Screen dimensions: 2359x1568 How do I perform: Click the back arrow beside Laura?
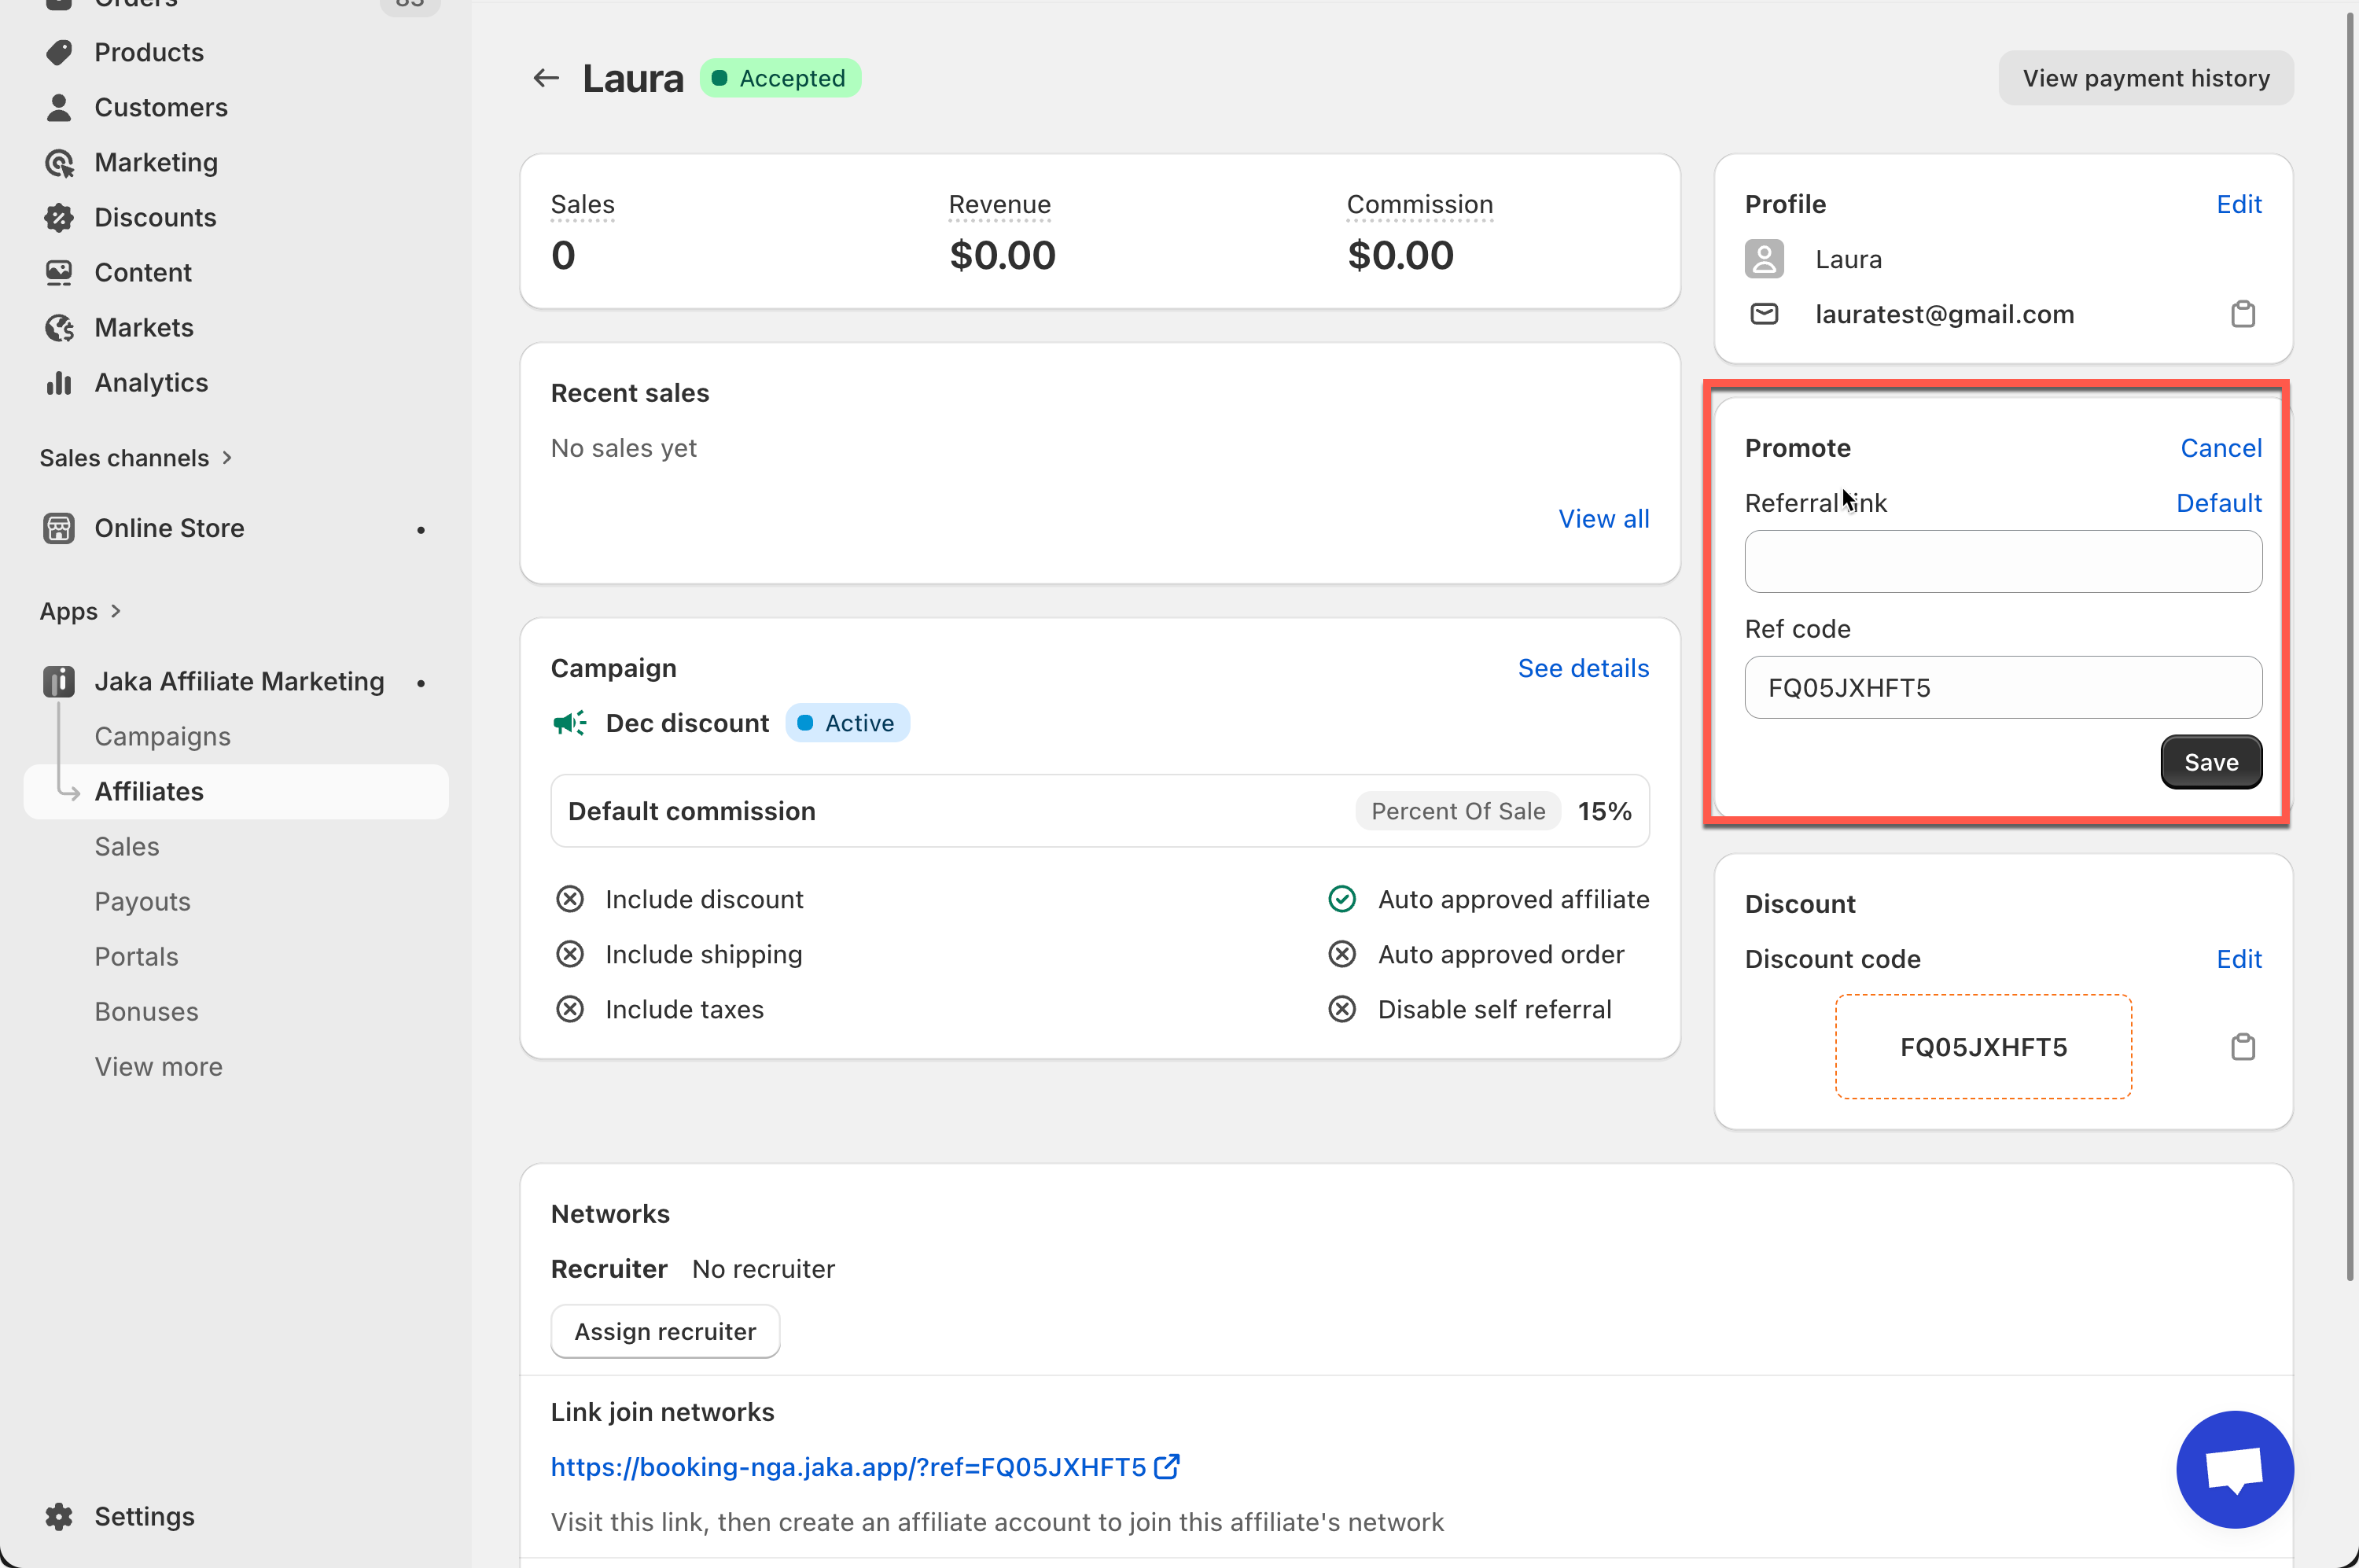click(546, 78)
